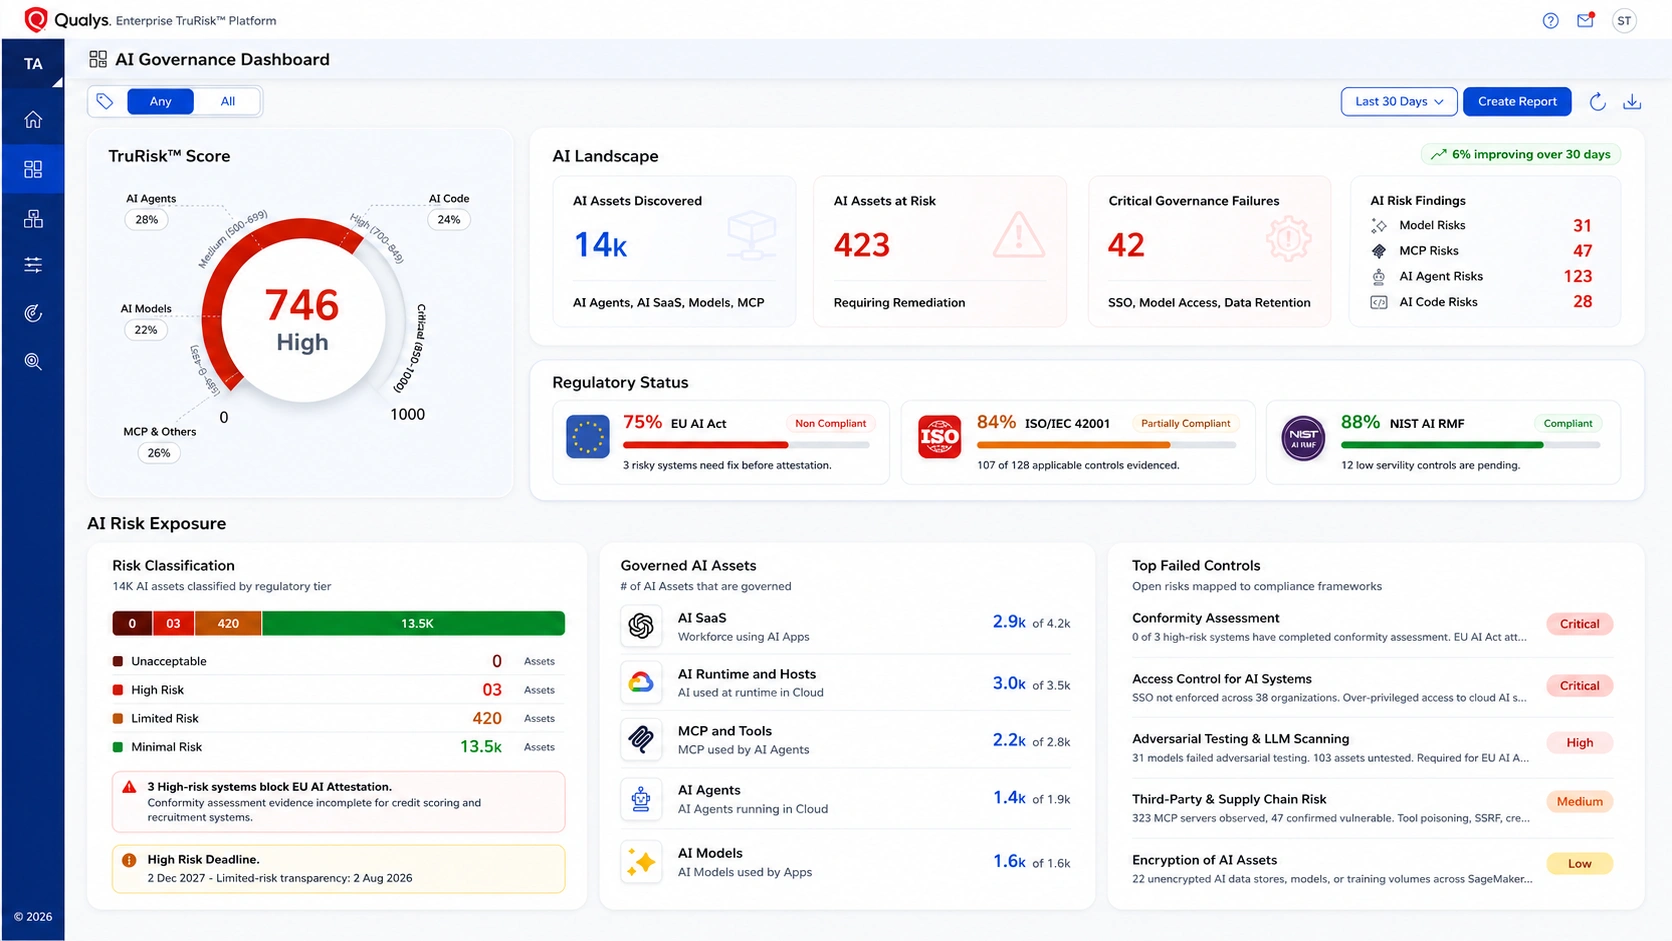Click the NIST AI RMF green progress bar
Screen dimensions: 1672x941
point(1470,445)
